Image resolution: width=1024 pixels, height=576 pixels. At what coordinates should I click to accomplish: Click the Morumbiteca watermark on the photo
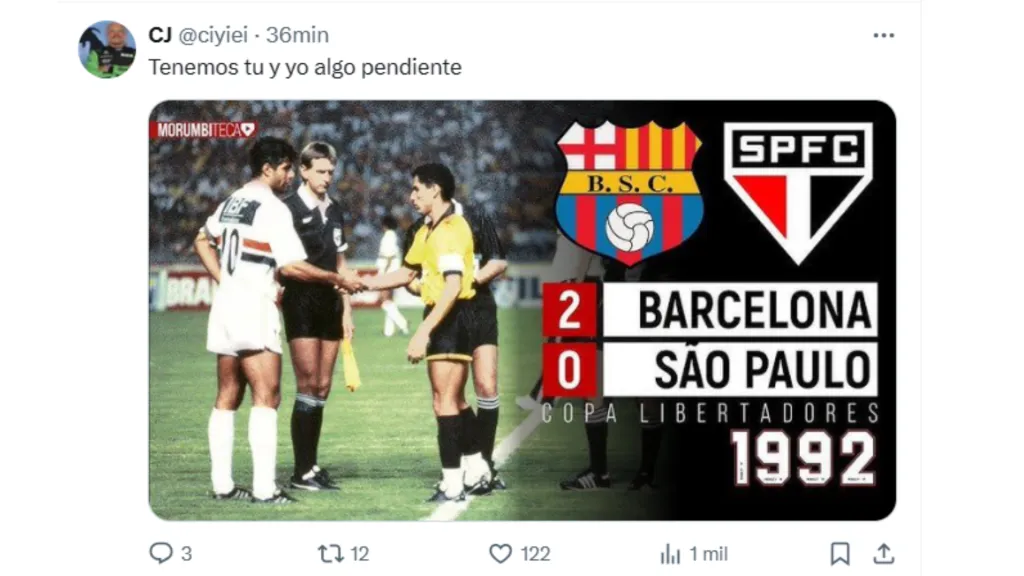point(204,129)
